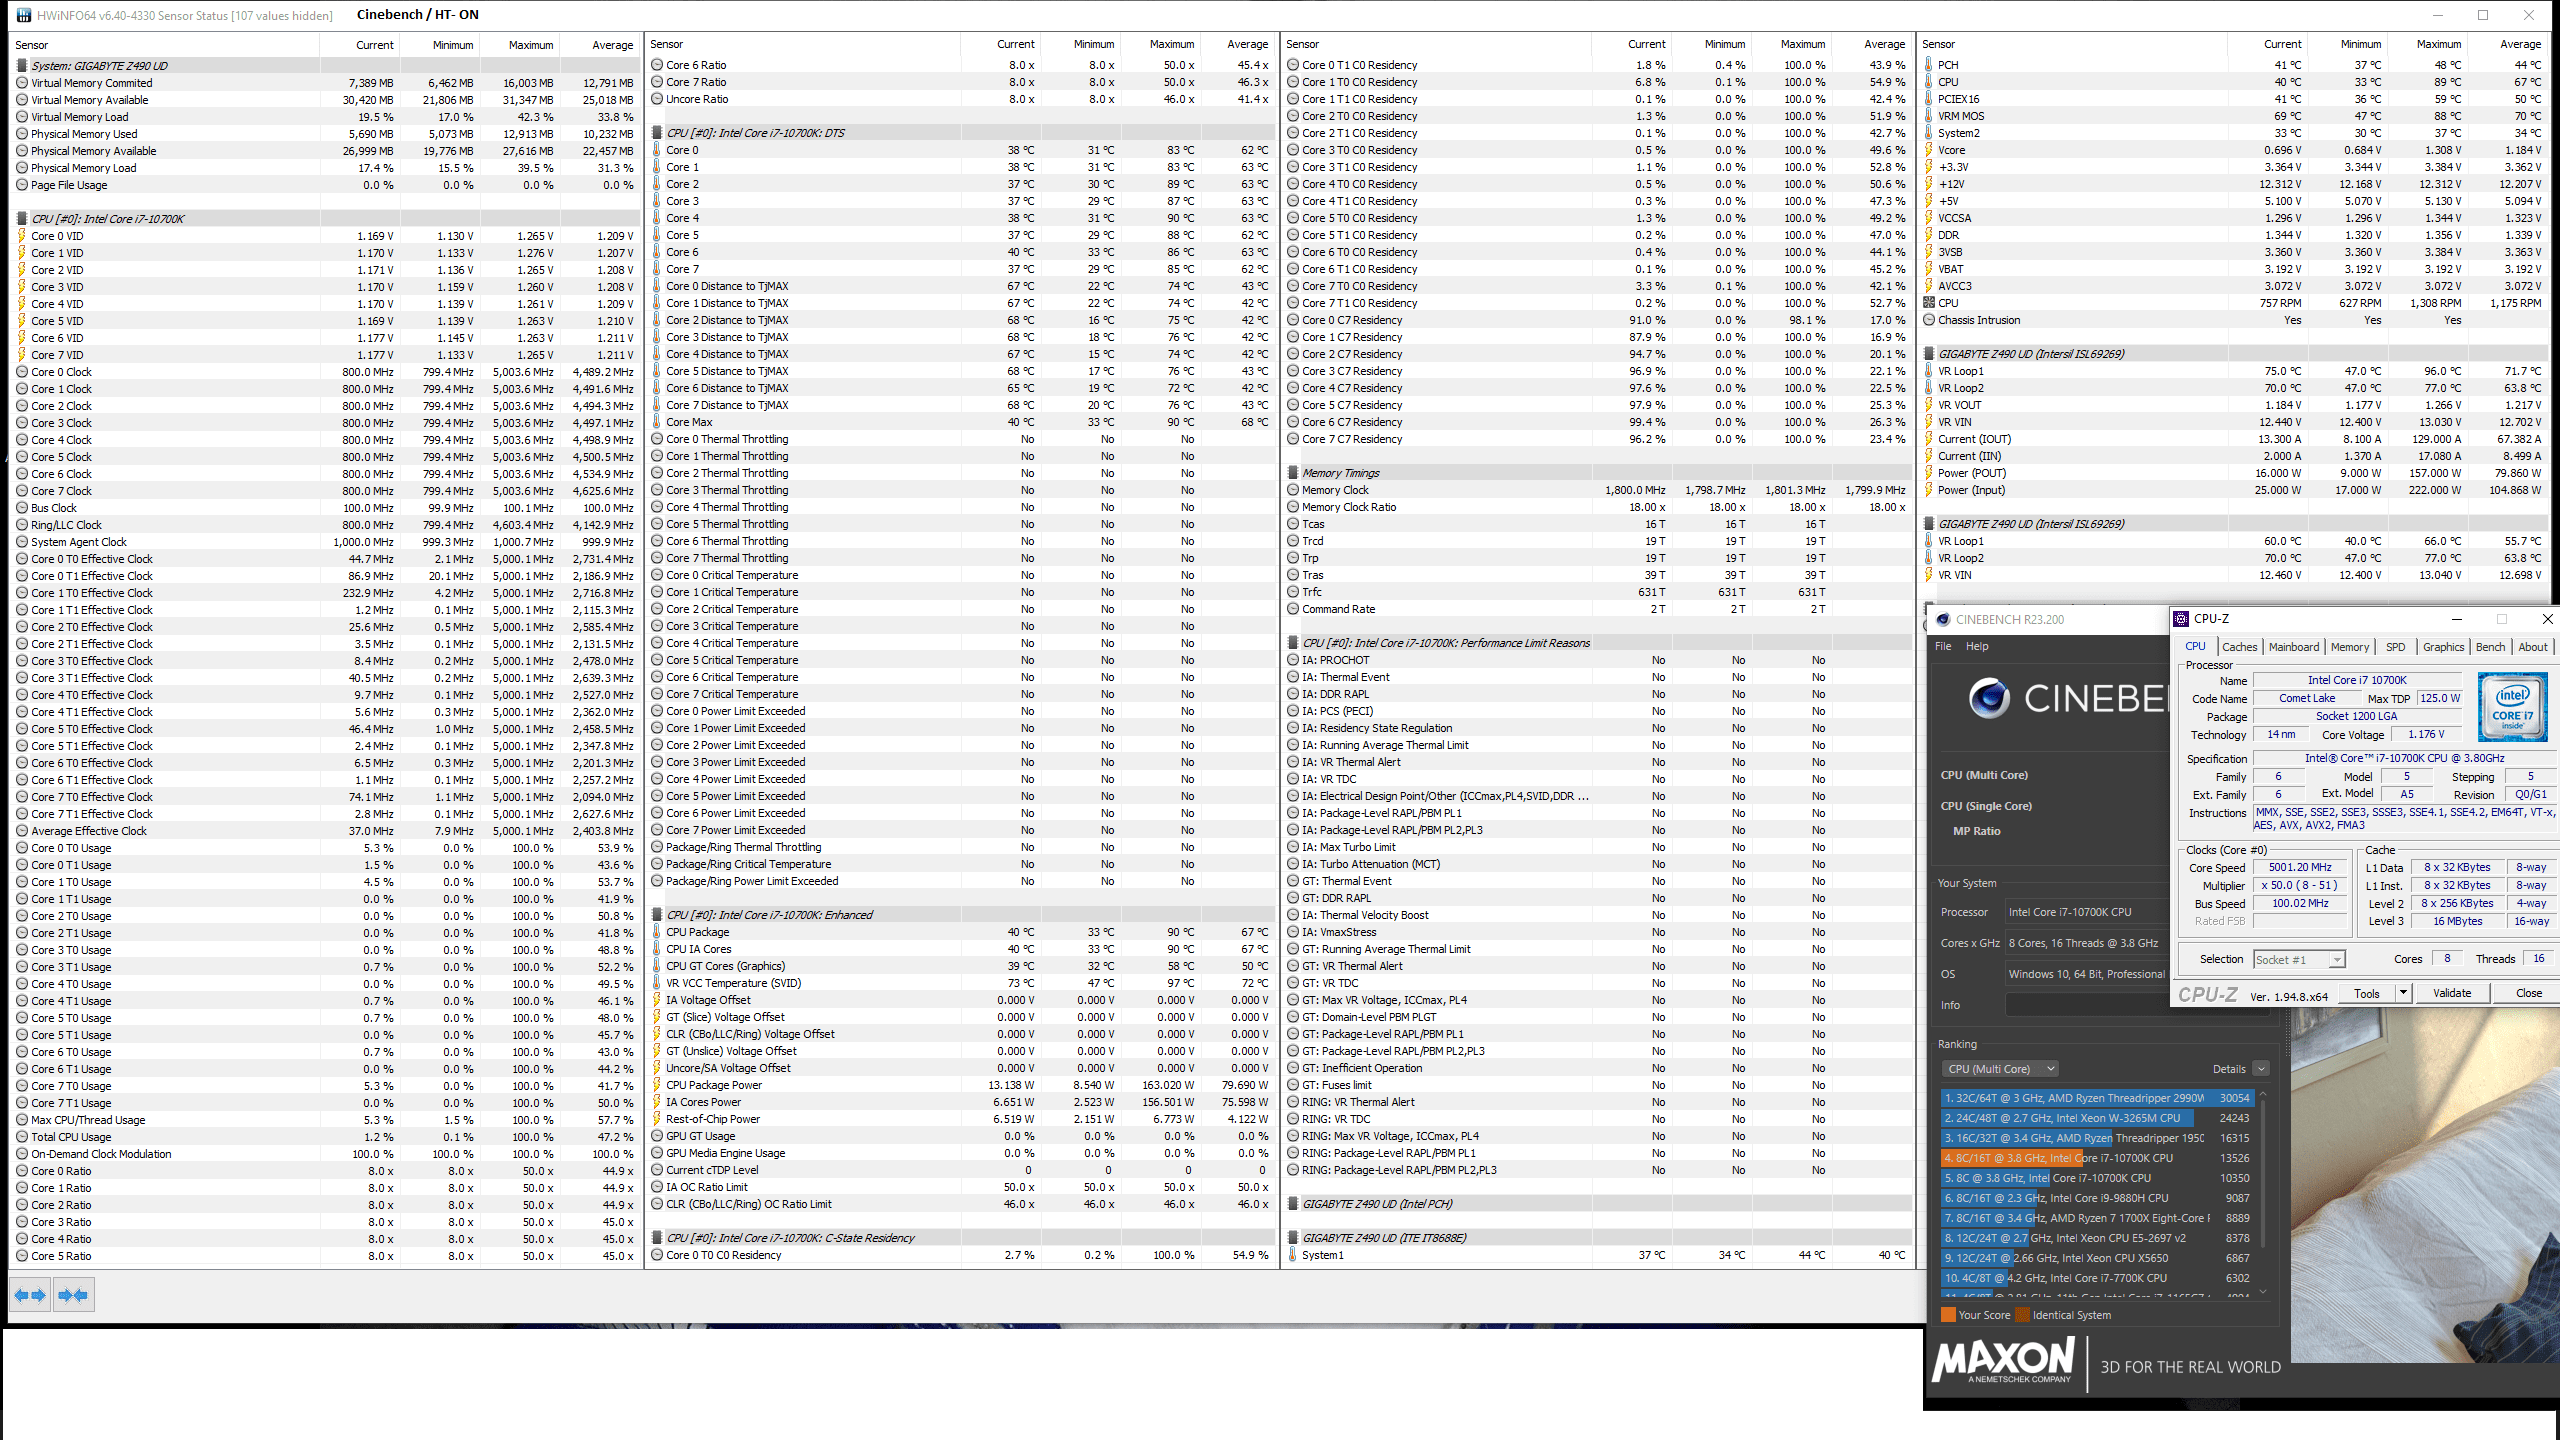Open the Socket #1 selection dropdown in CPU-Z
Screen dimensions: 2560x1440
point(2299,959)
